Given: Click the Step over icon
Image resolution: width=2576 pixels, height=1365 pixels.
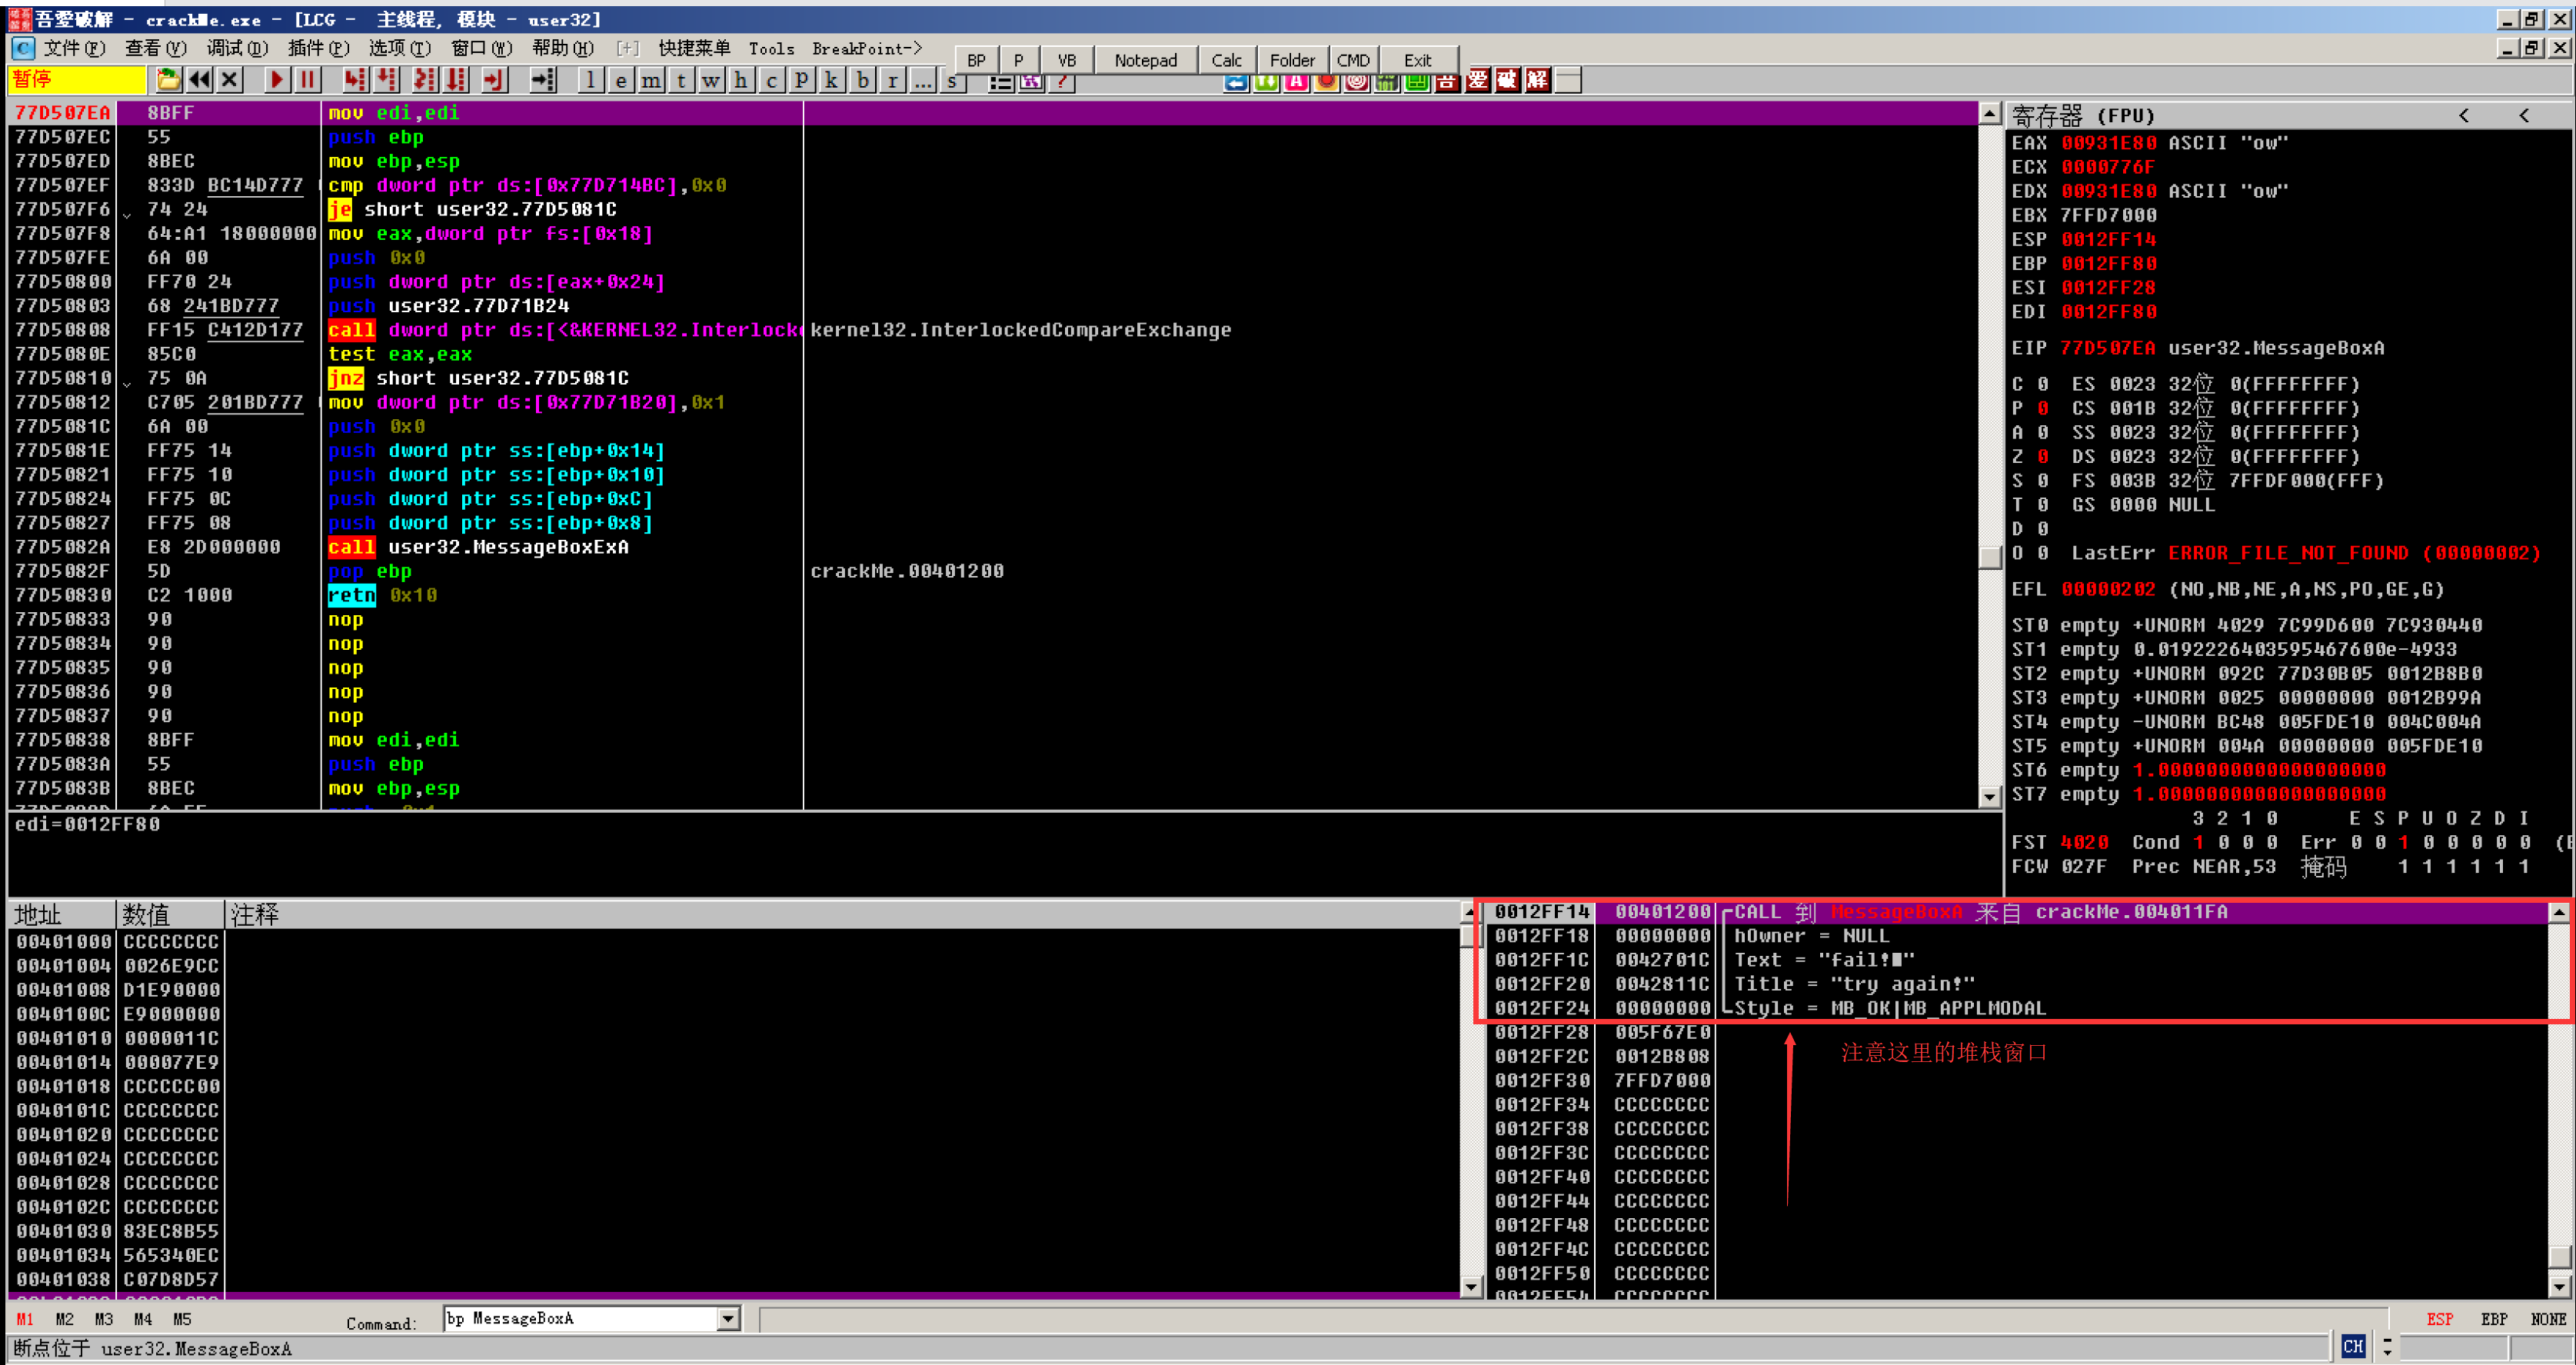Looking at the screenshot, I should [387, 80].
